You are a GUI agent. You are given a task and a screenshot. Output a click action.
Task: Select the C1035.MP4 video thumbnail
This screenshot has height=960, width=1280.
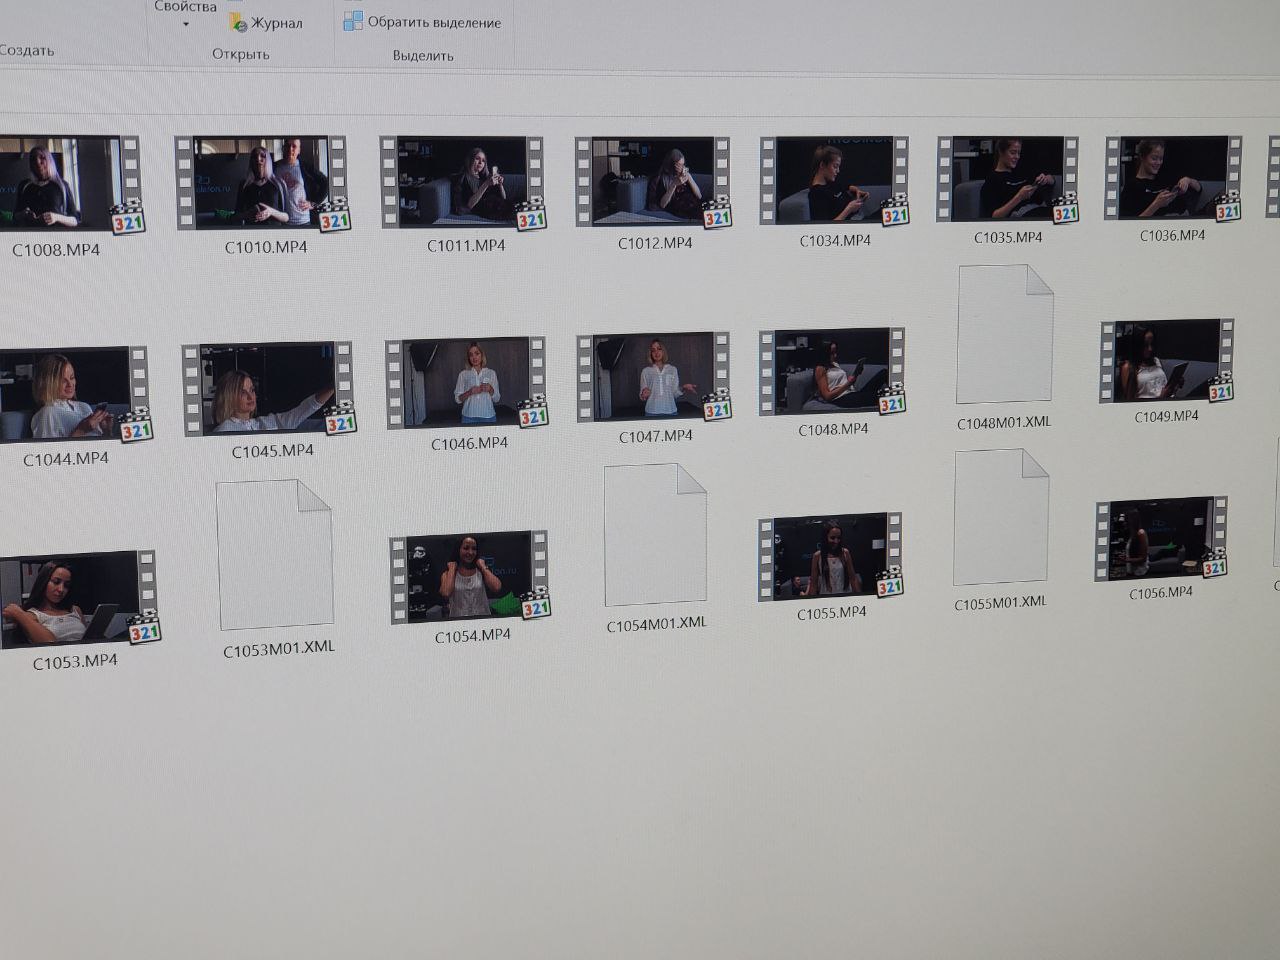pos(1007,178)
